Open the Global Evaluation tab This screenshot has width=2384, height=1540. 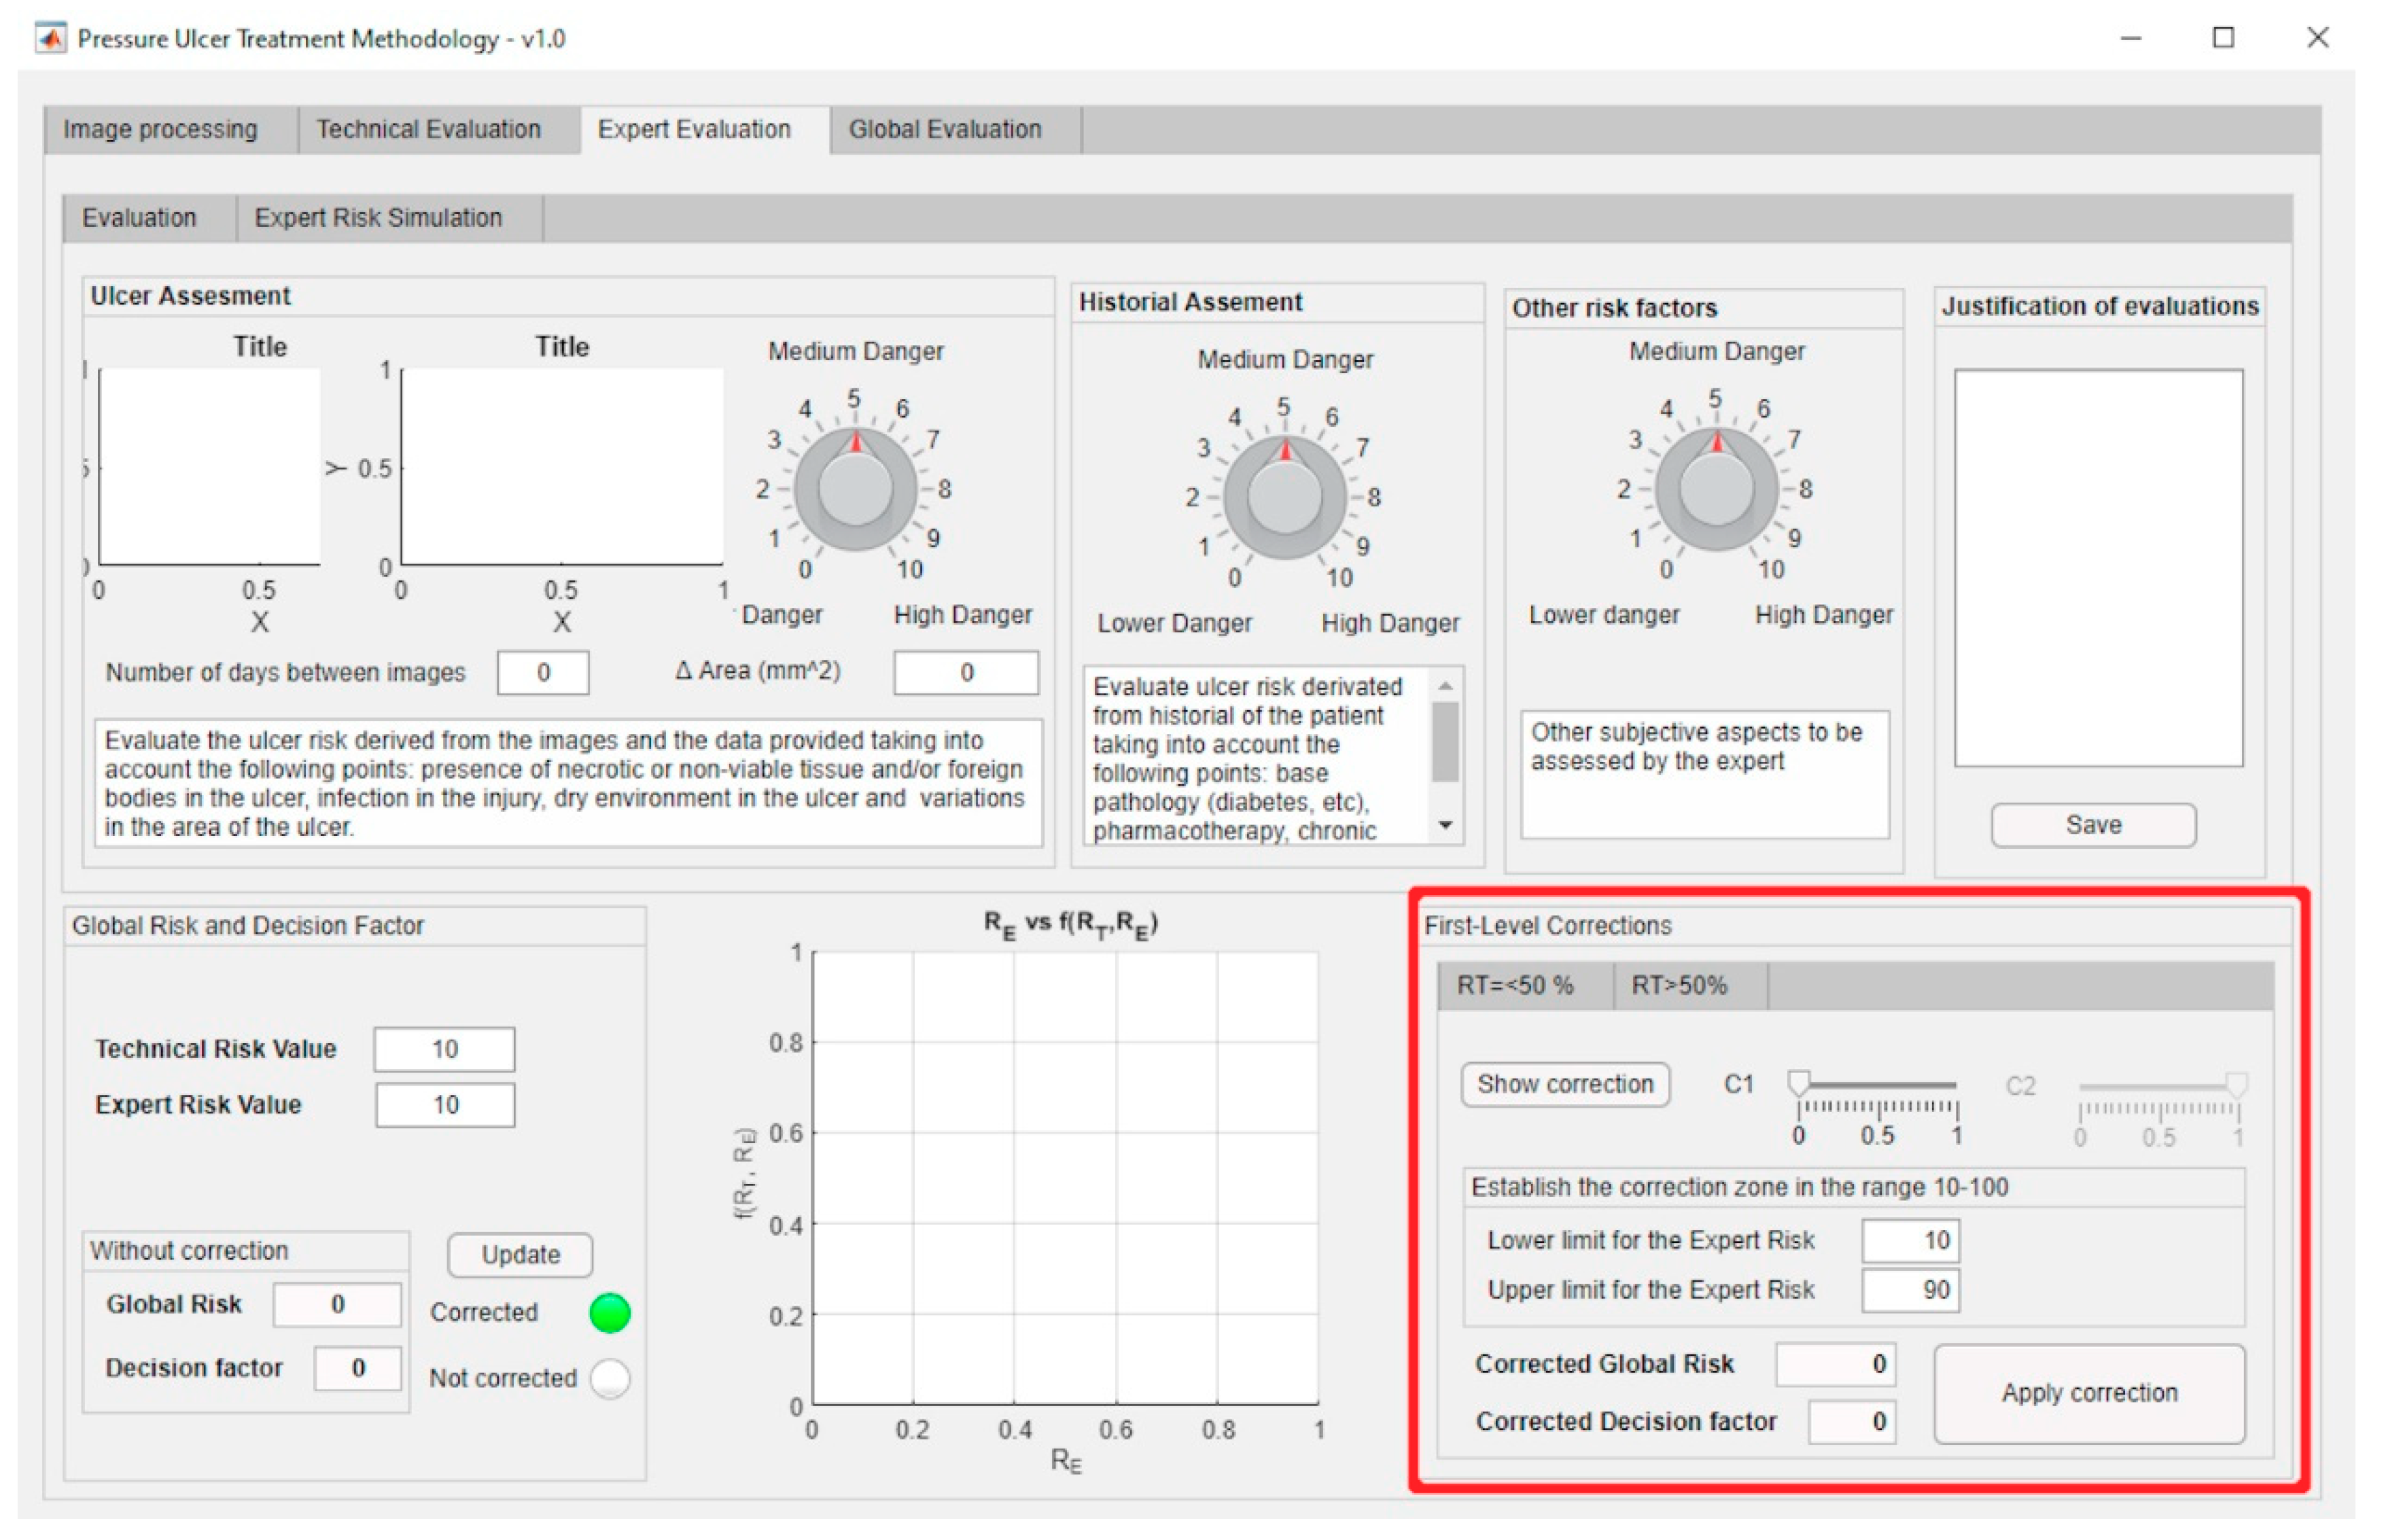point(945,130)
